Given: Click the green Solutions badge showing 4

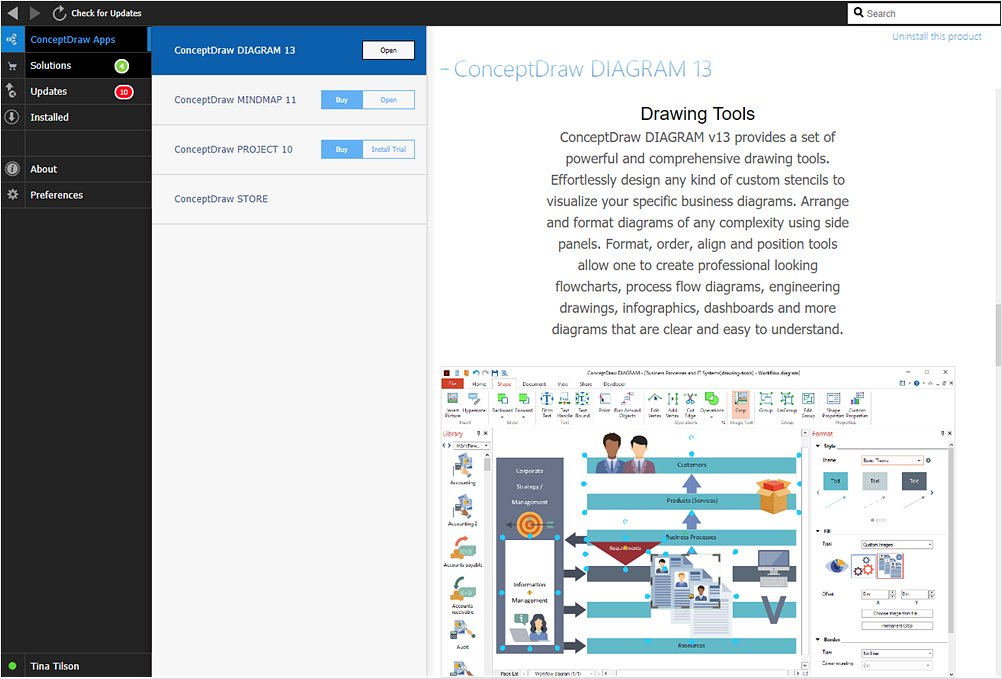Looking at the screenshot, I should (121, 66).
